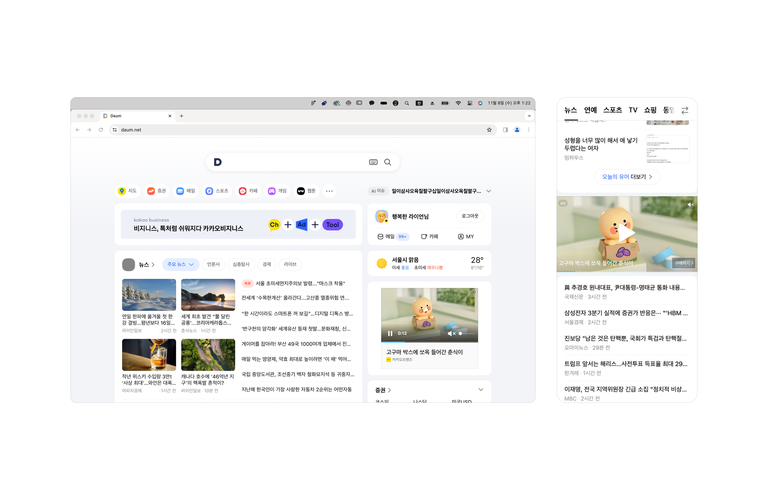Select the 심층탐사 news tab
The height and width of the screenshot is (500, 768).
(x=241, y=264)
